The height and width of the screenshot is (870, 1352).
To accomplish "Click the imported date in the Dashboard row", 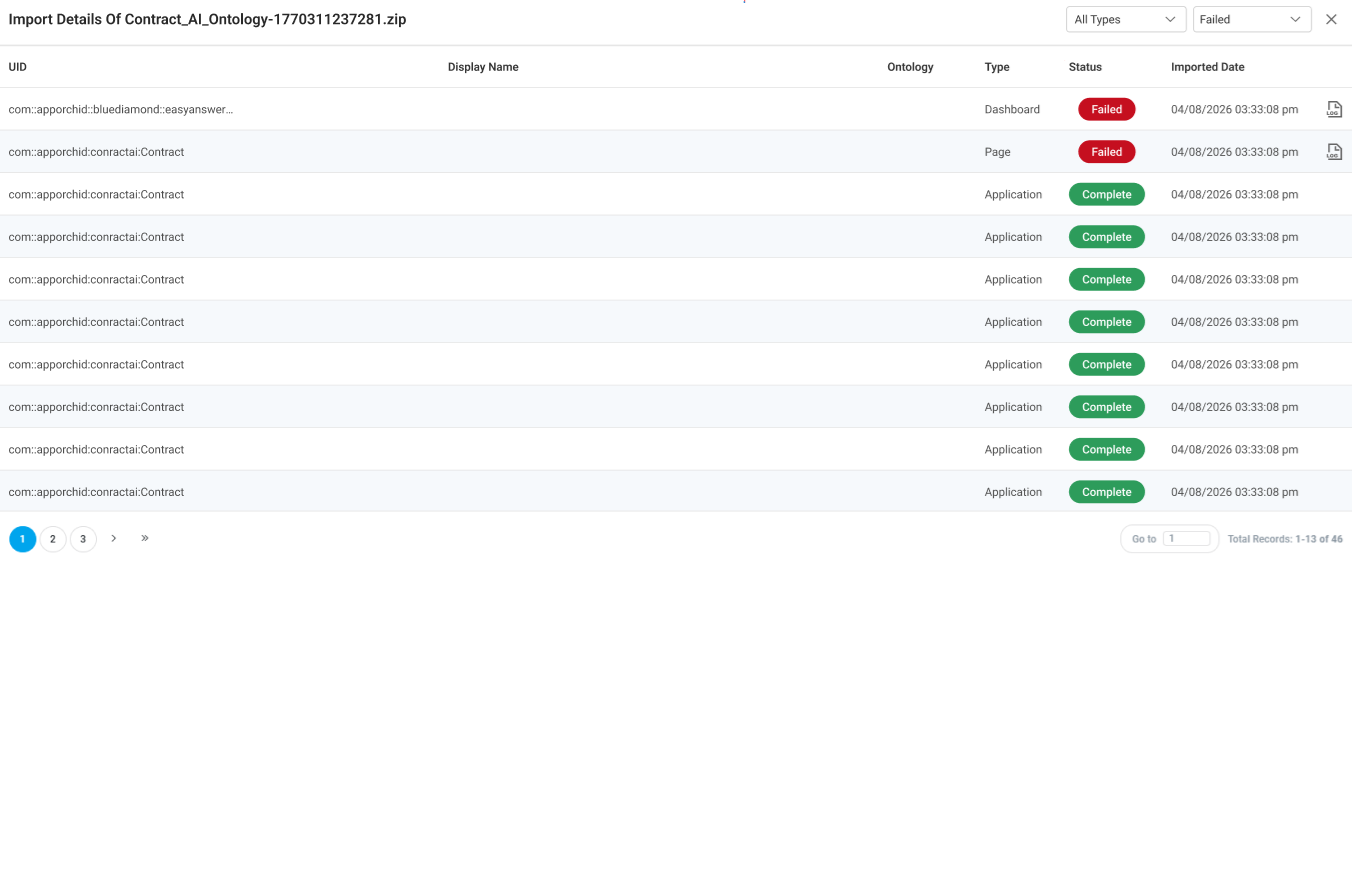I will point(1235,109).
